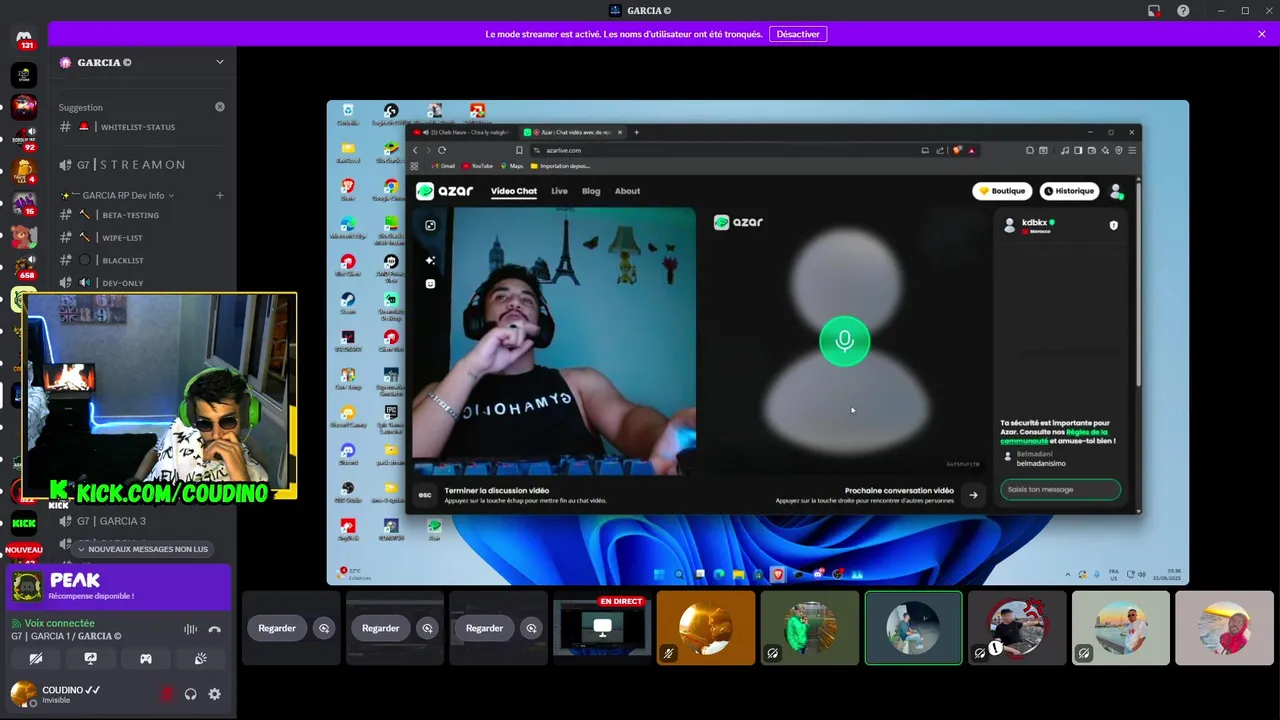This screenshot has height=720, width=1280.
Task: Open the wipe-list channel
Action: click(x=143, y=238)
